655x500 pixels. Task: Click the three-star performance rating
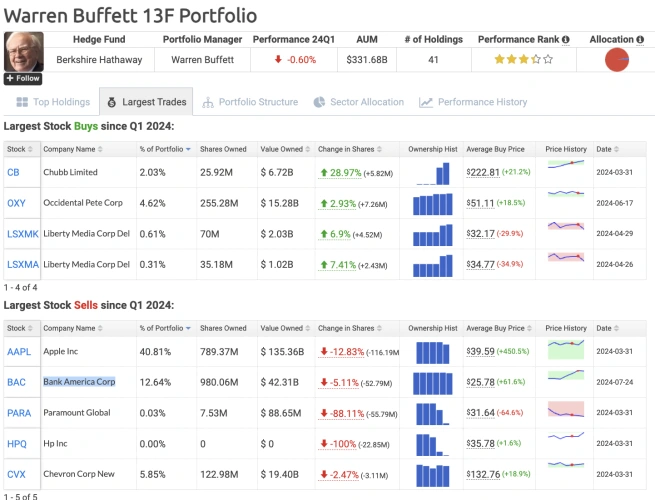coord(523,59)
